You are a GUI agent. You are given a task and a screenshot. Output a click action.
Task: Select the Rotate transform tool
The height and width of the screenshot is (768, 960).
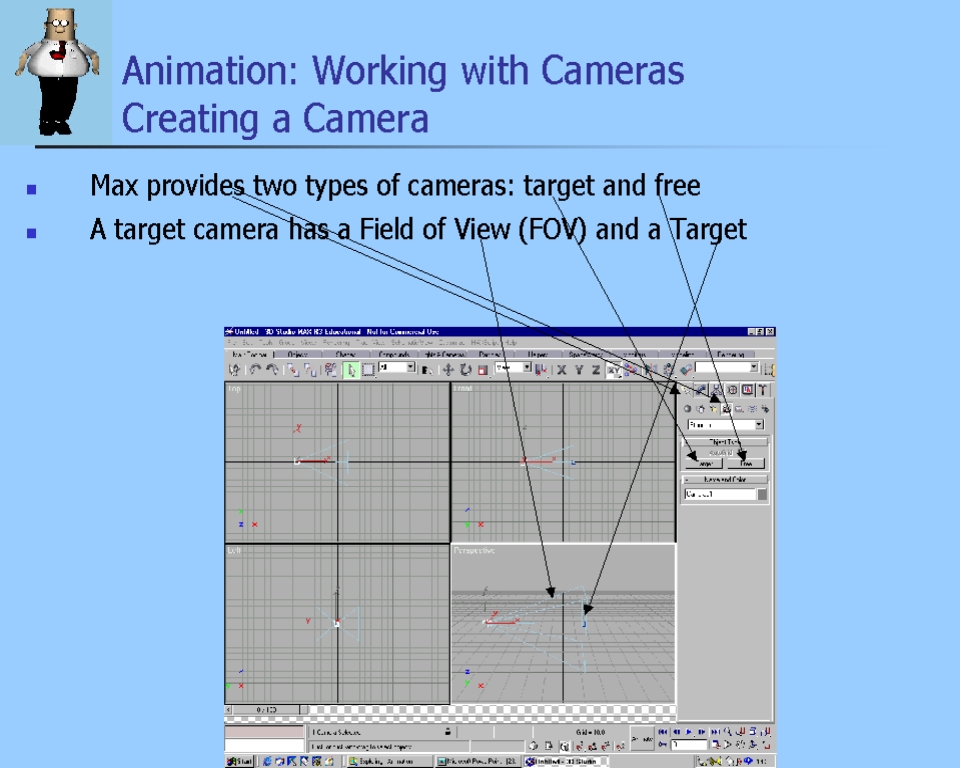pyautogui.click(x=465, y=369)
